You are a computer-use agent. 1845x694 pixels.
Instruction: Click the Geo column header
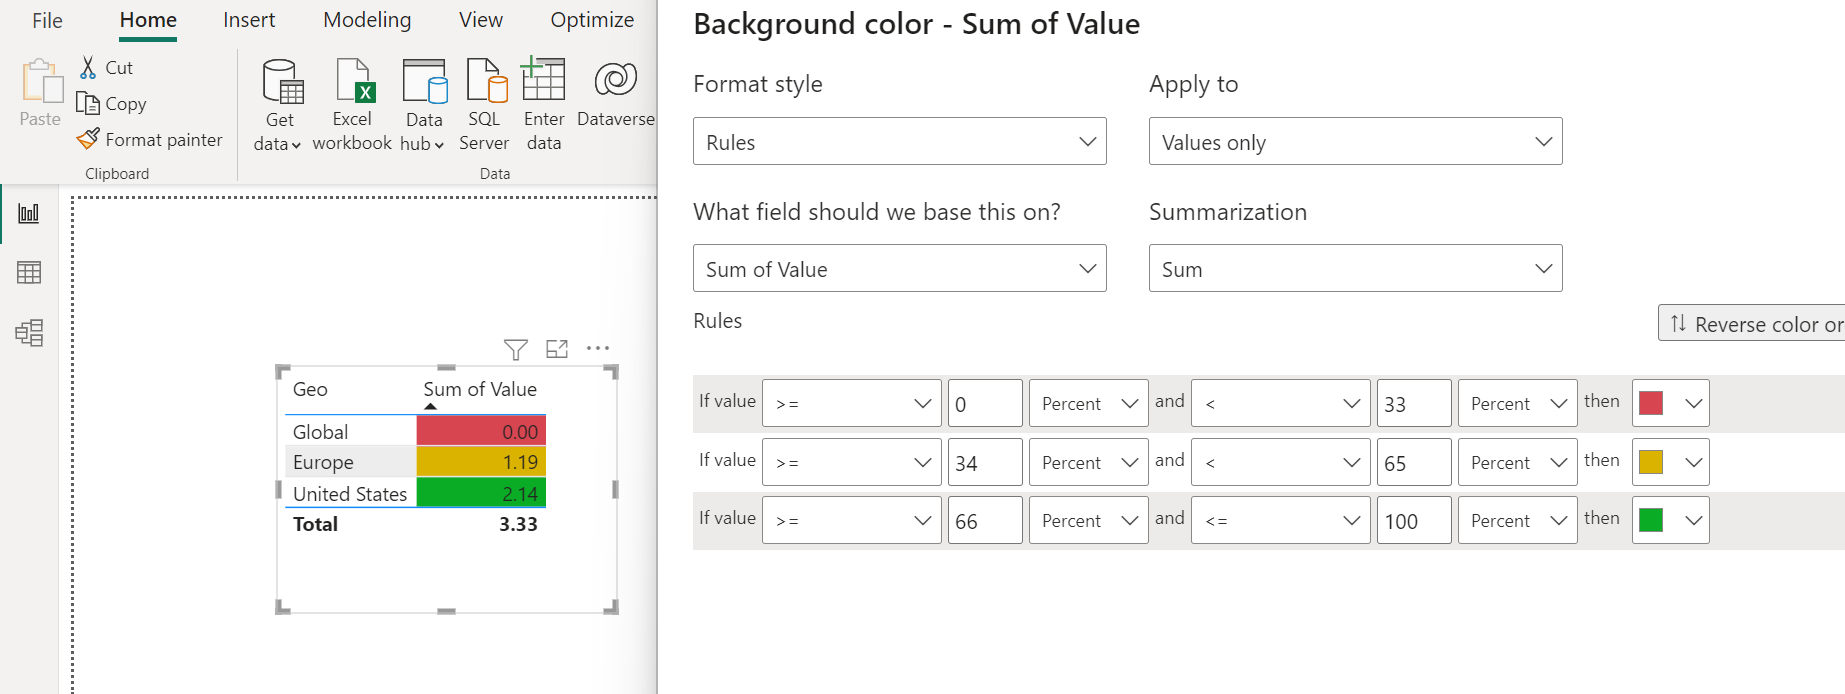tap(310, 389)
